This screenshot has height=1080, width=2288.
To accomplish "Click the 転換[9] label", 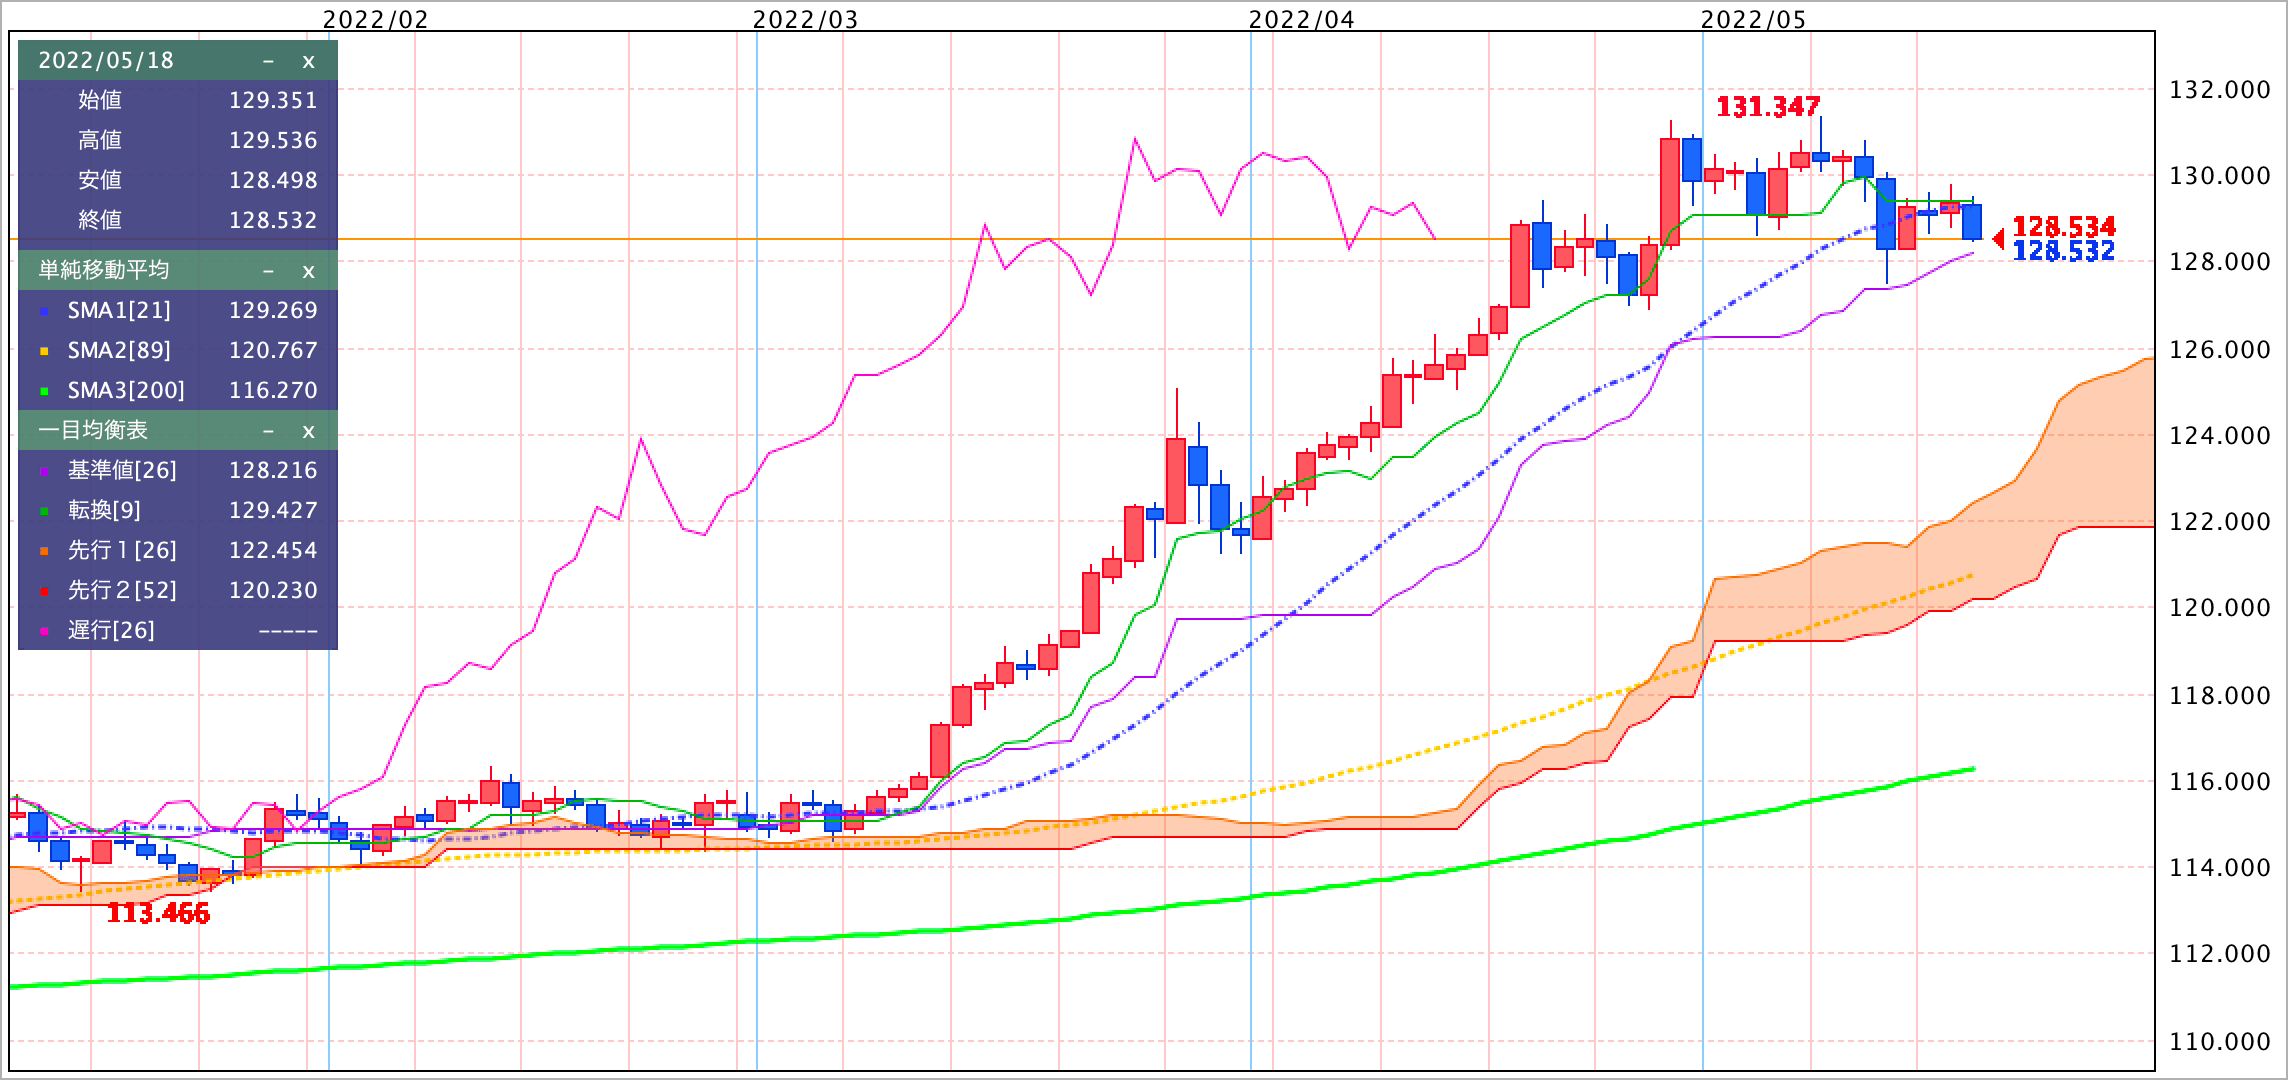I will click(x=104, y=510).
